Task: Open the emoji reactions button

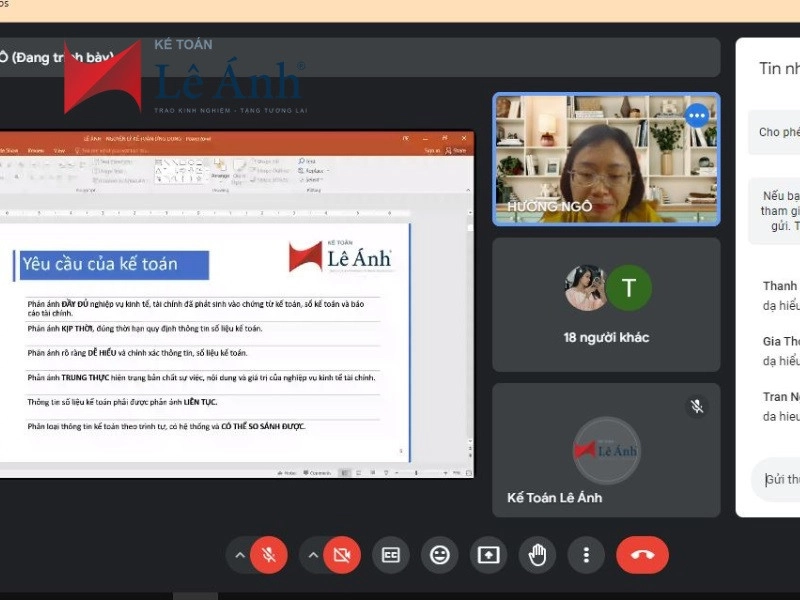Action: coord(440,555)
